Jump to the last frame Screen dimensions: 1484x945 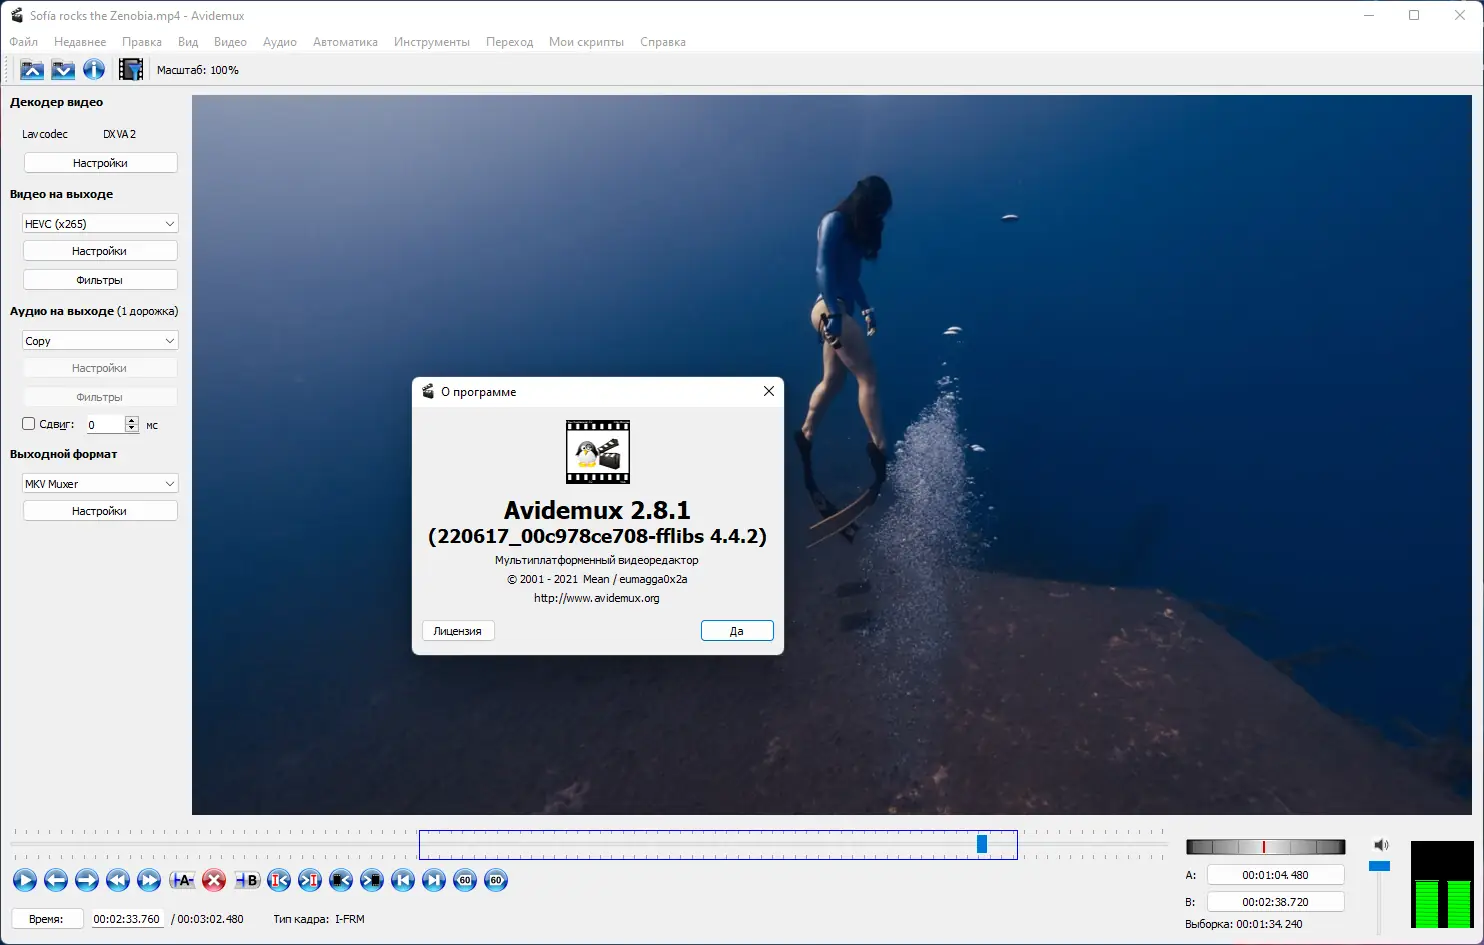434,880
